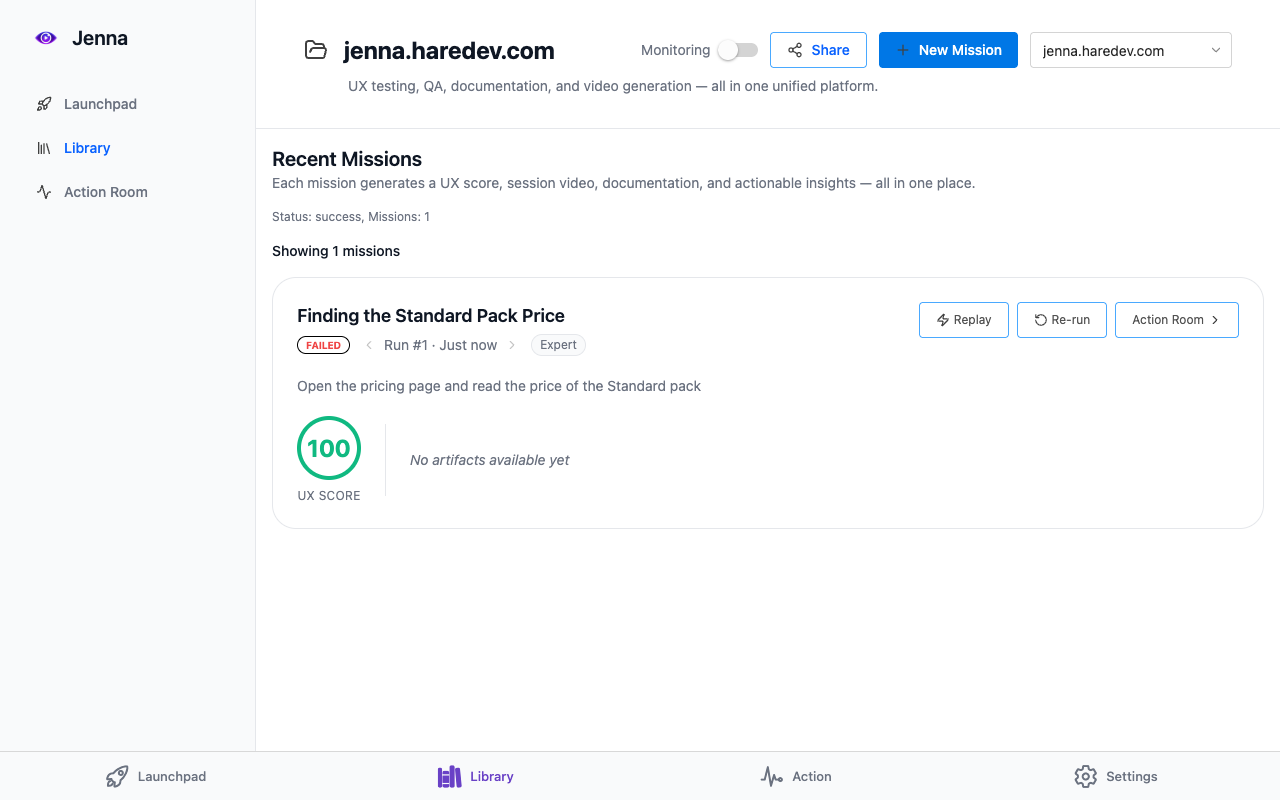Click the UX score 100 circle

click(329, 448)
